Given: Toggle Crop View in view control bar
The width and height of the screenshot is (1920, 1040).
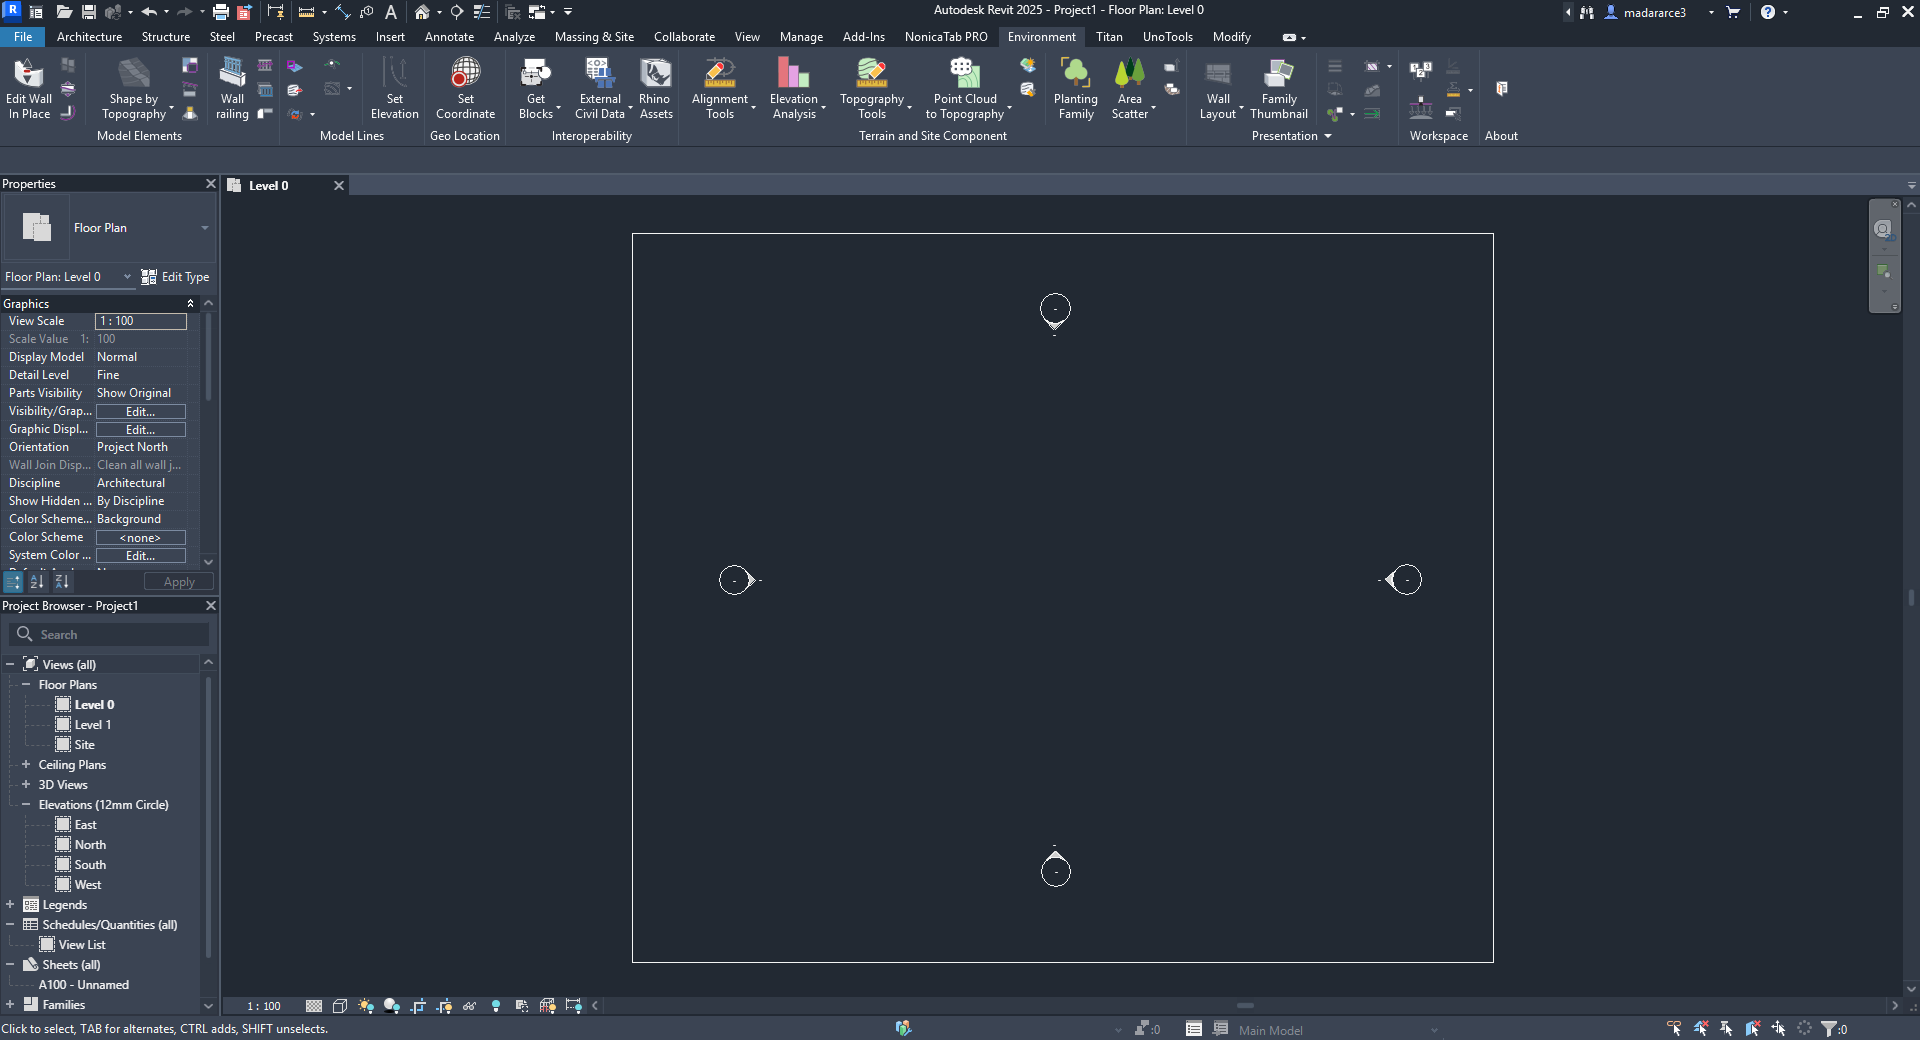Looking at the screenshot, I should click(x=418, y=1006).
